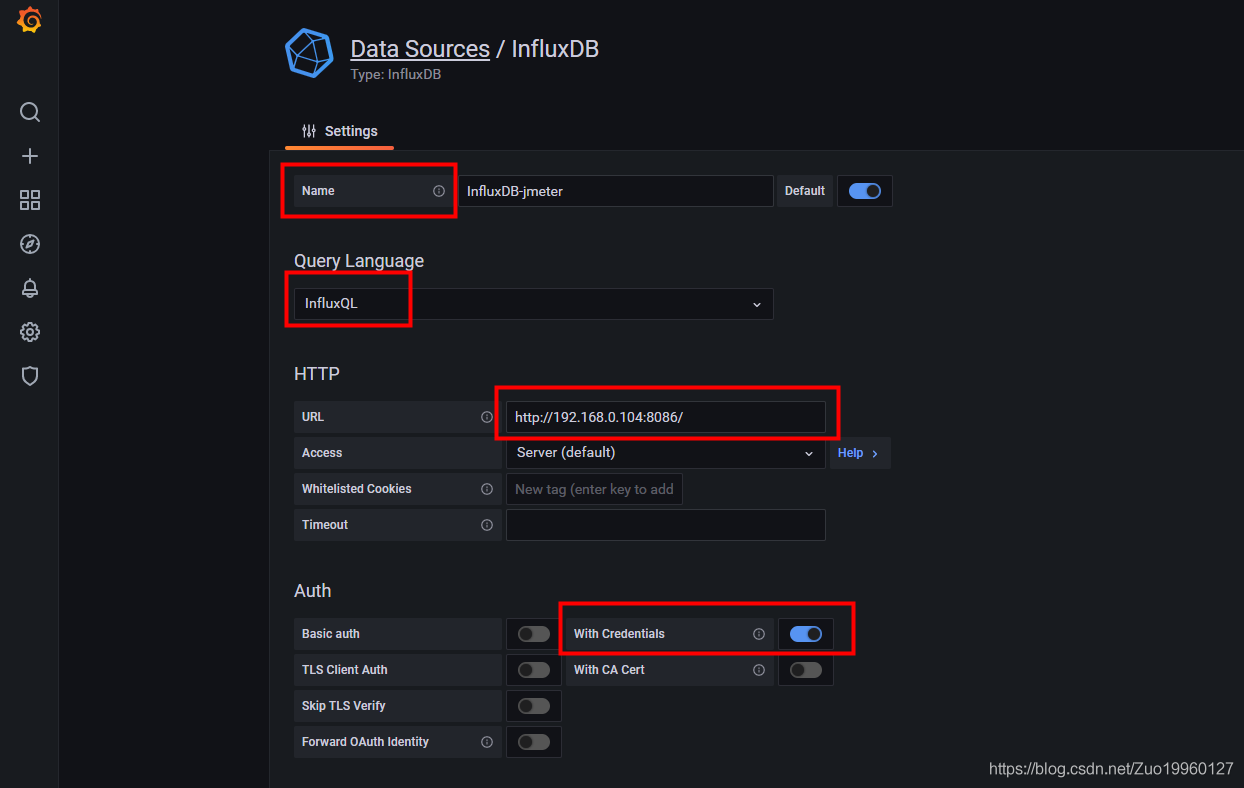
Task: Click info icon next to URL label
Action: tap(487, 417)
